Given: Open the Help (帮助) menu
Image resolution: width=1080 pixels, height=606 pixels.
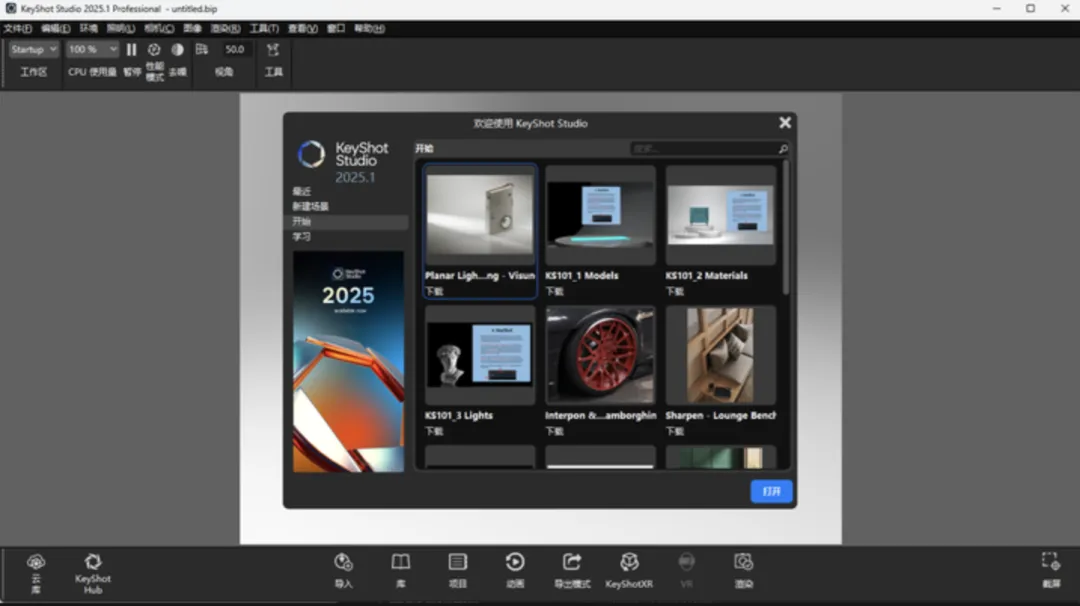Looking at the screenshot, I should pyautogui.click(x=369, y=28).
